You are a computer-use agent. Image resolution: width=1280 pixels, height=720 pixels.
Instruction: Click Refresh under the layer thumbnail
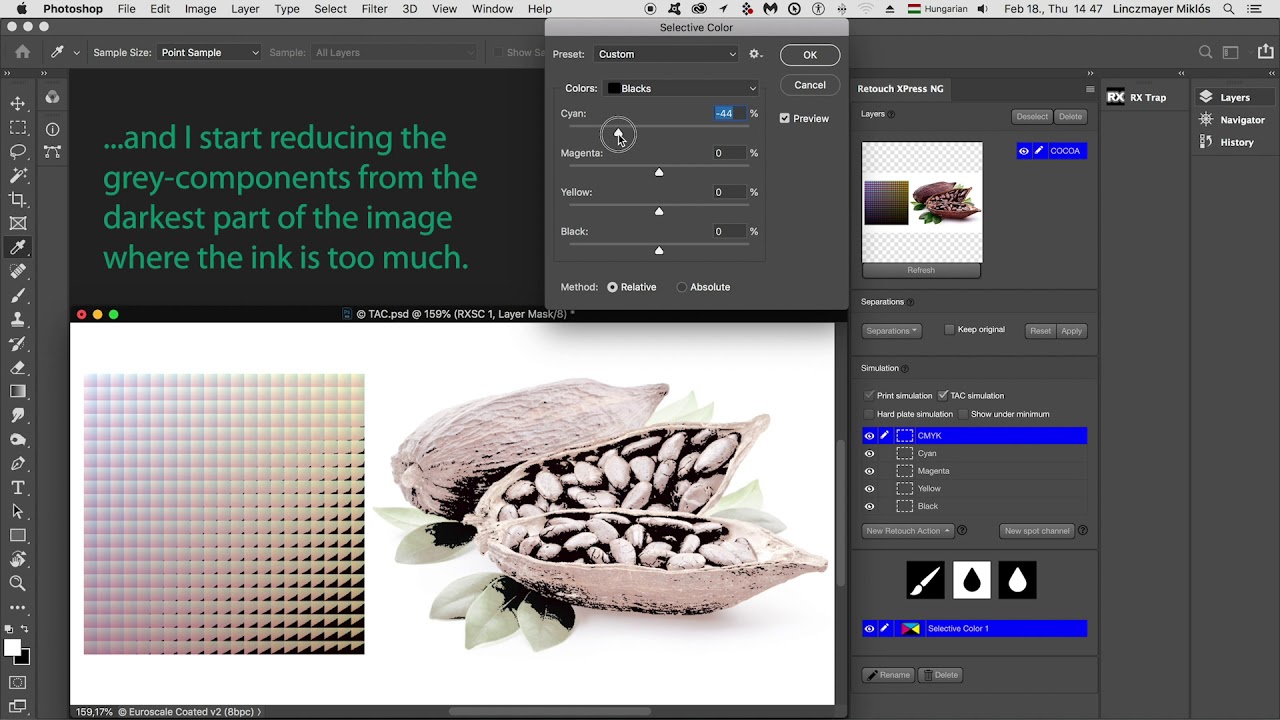tap(921, 270)
